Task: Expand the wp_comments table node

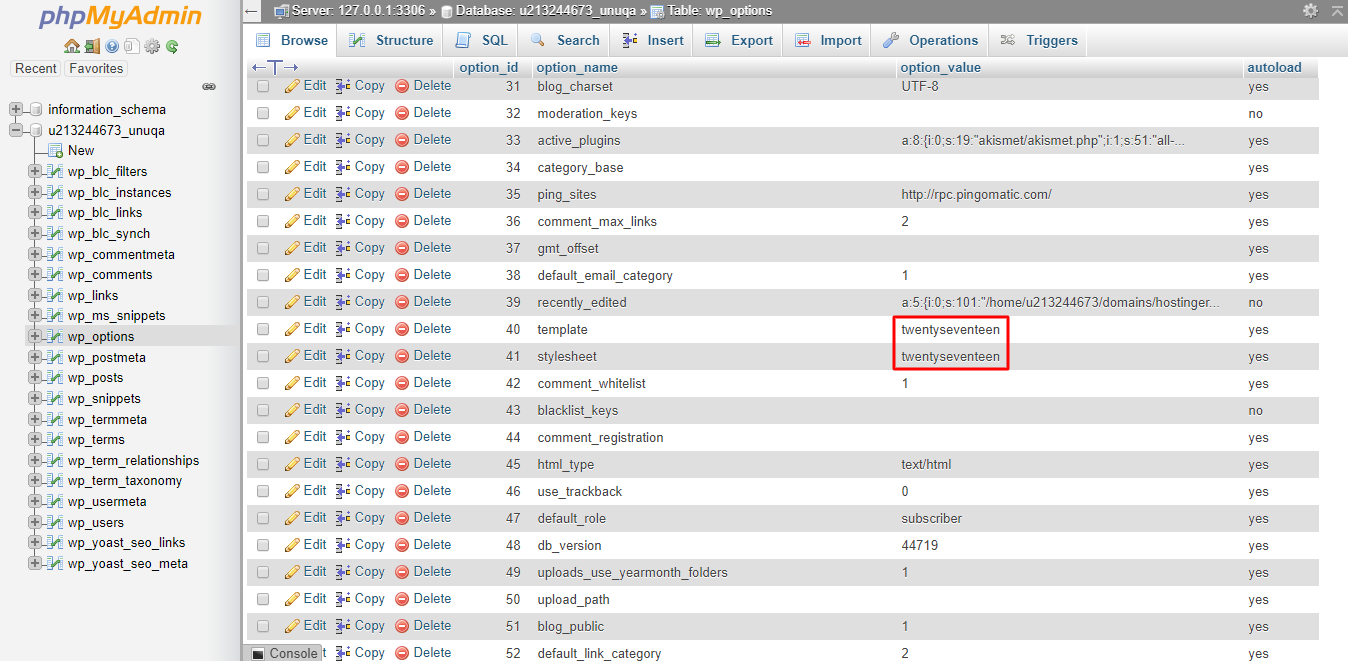Action: [x=35, y=274]
